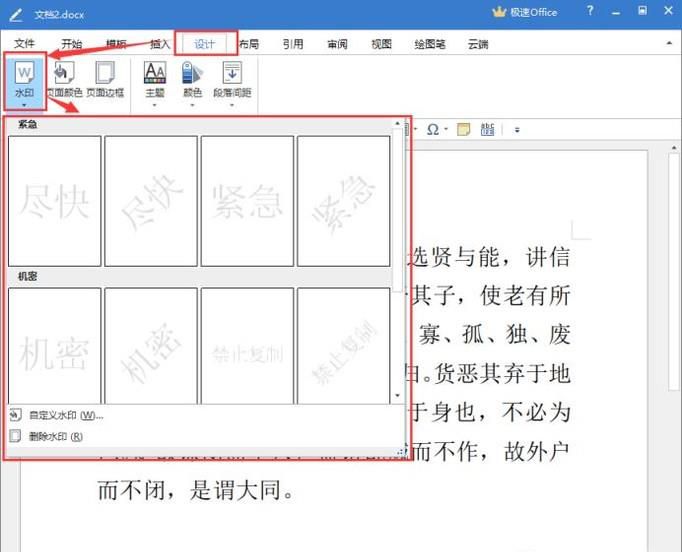Click document line 而不闭，是谓大同。

pyautogui.click(x=196, y=491)
